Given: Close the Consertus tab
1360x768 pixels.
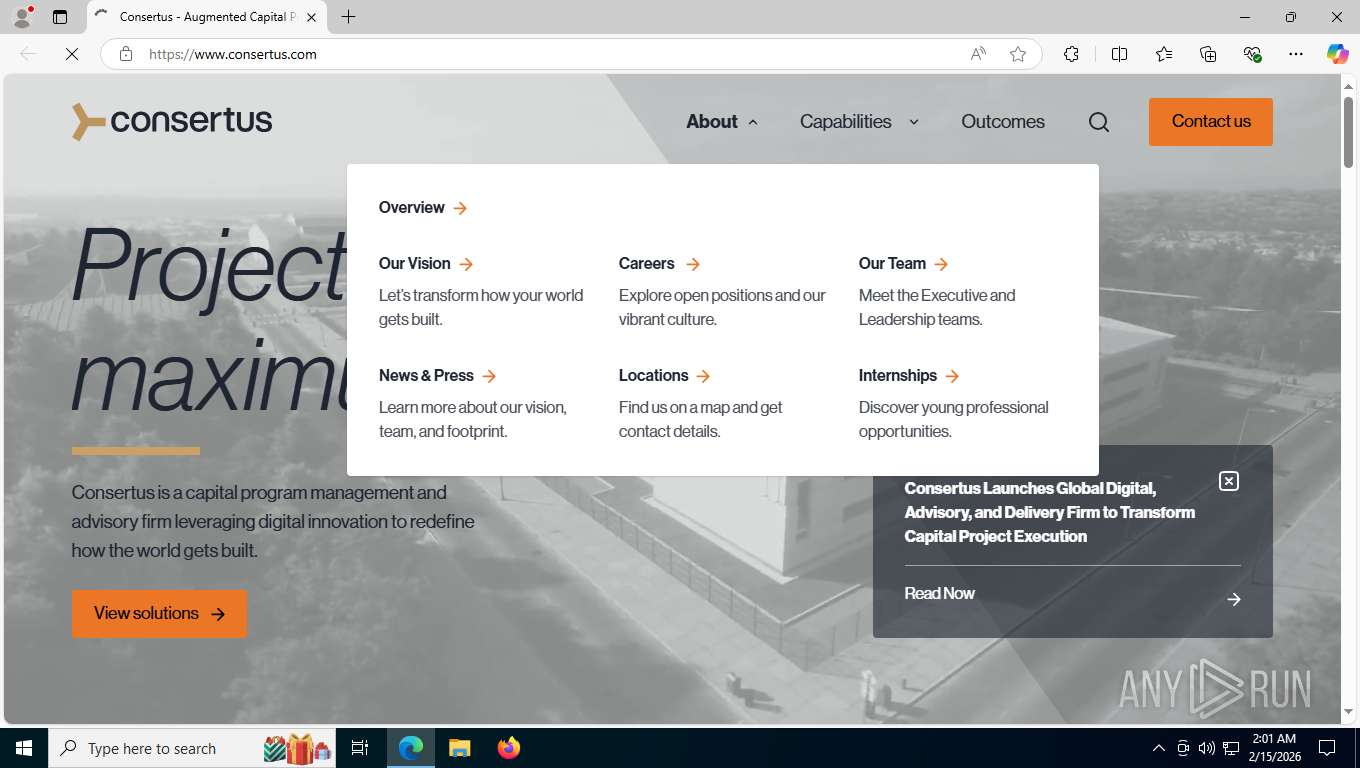Looking at the screenshot, I should click(312, 17).
